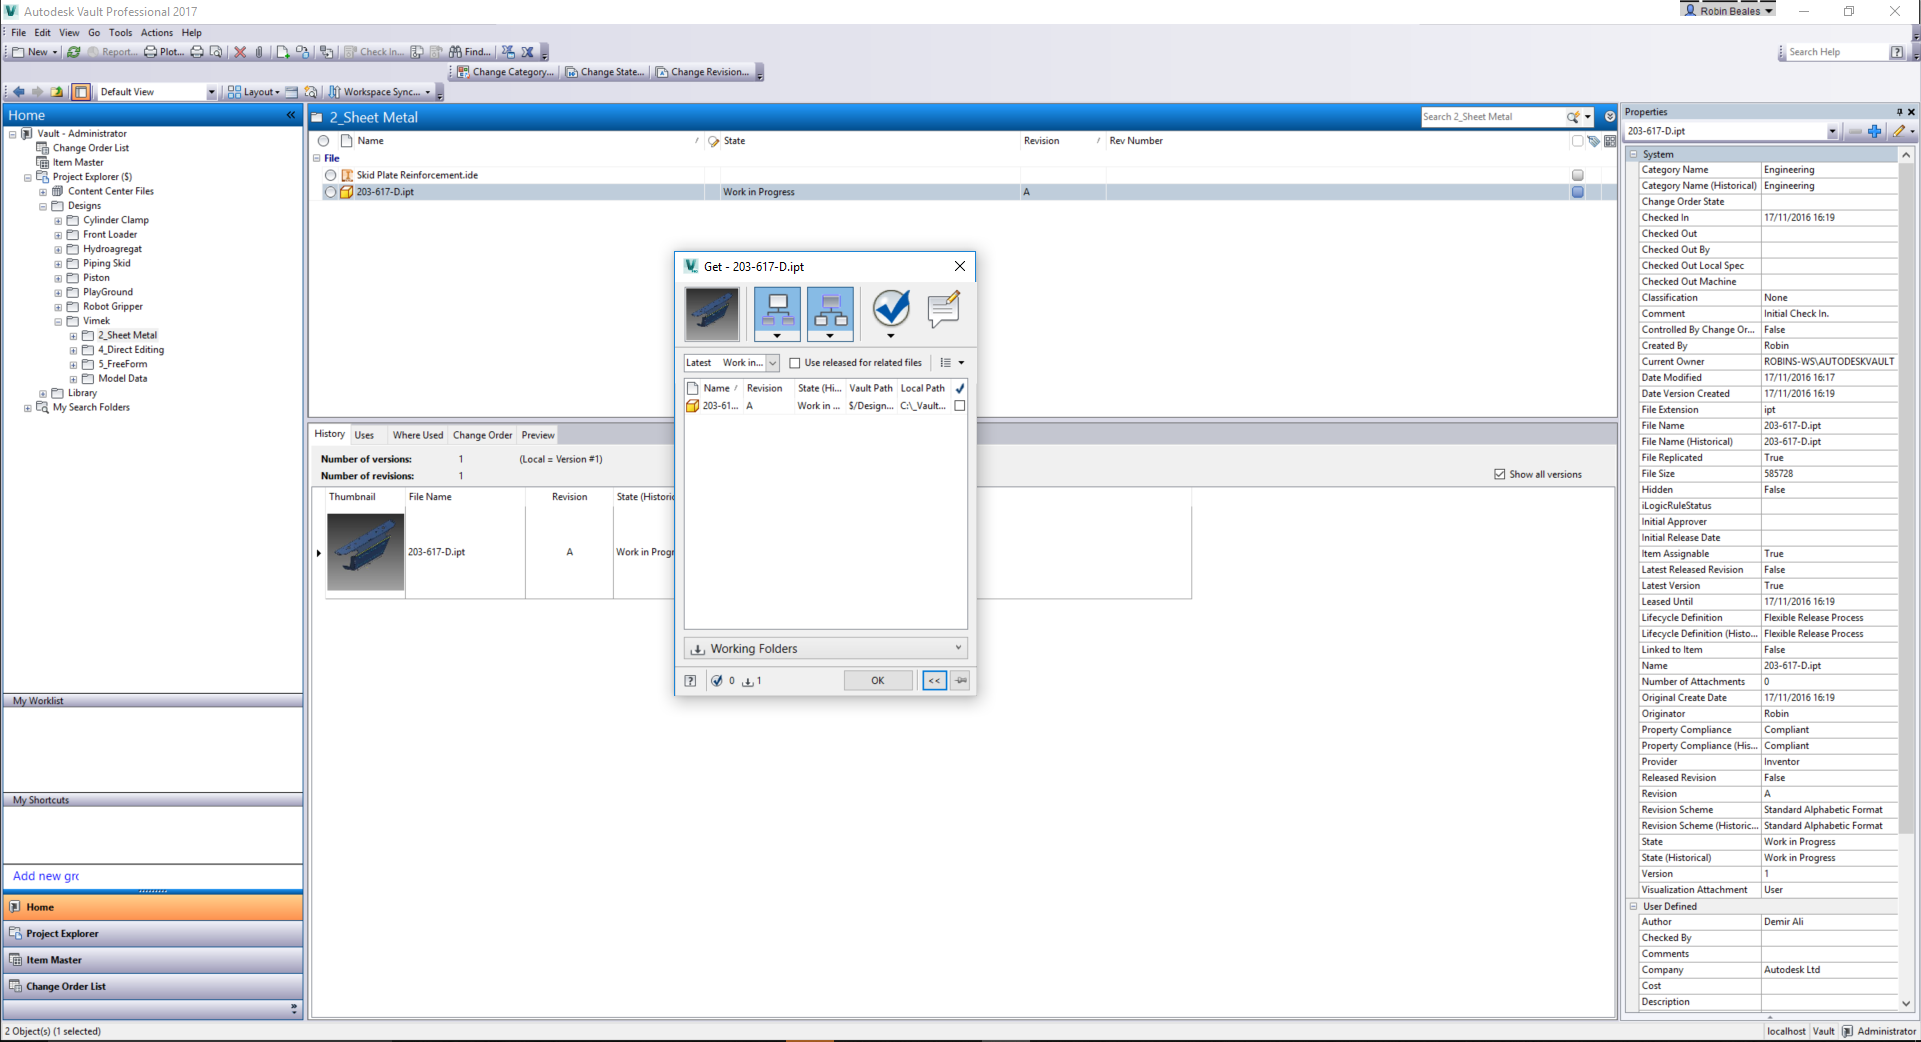Click the large checkmark check out icon
Image resolution: width=1921 pixels, height=1042 pixels.
point(890,310)
